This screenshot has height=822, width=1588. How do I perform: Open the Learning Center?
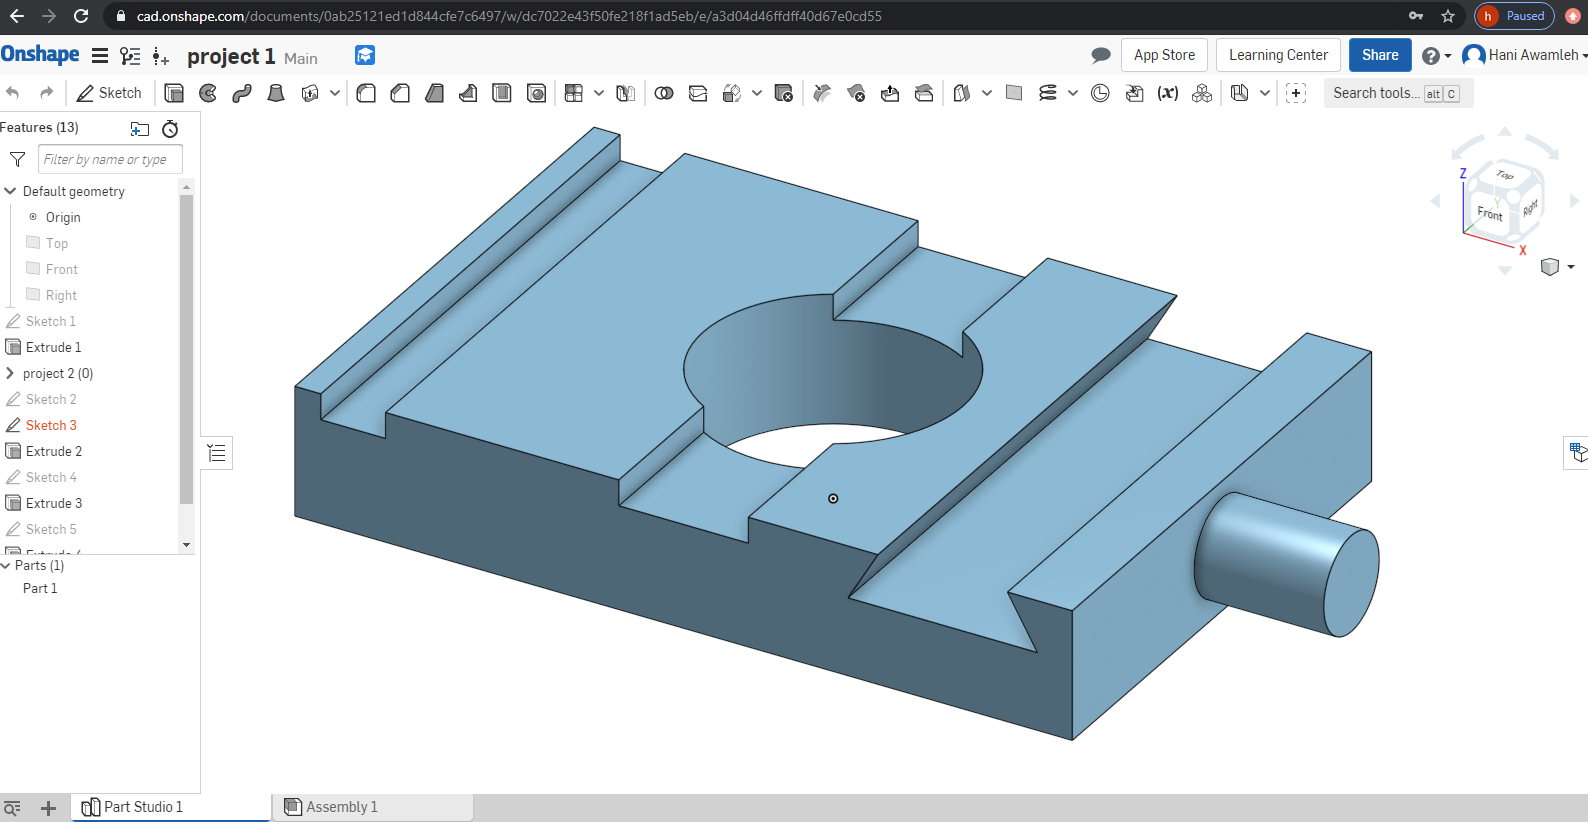point(1278,55)
